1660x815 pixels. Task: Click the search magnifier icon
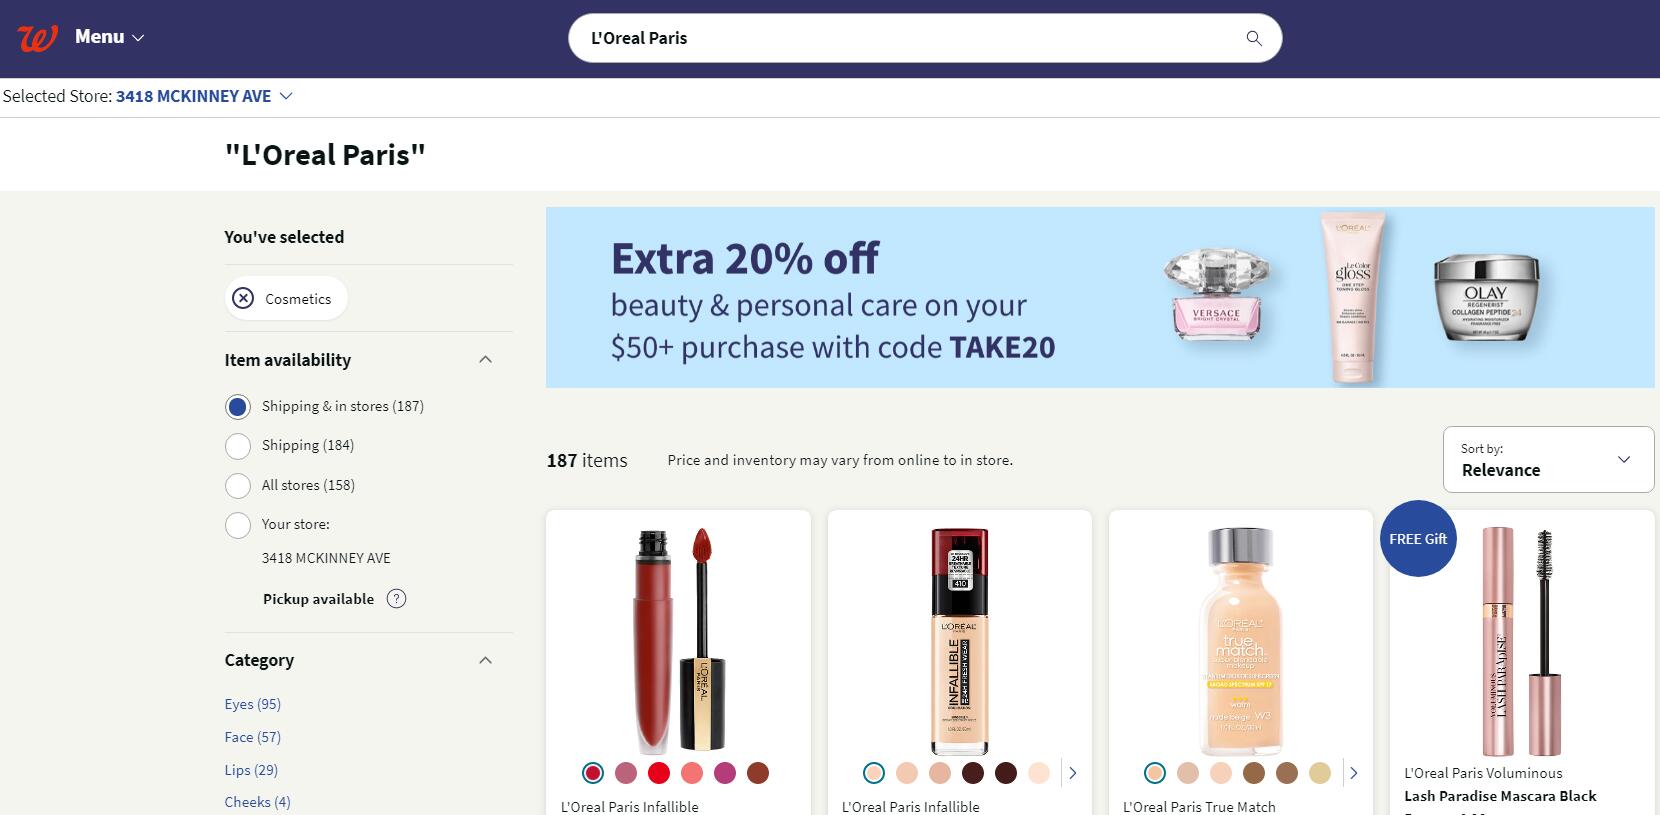pyautogui.click(x=1254, y=38)
